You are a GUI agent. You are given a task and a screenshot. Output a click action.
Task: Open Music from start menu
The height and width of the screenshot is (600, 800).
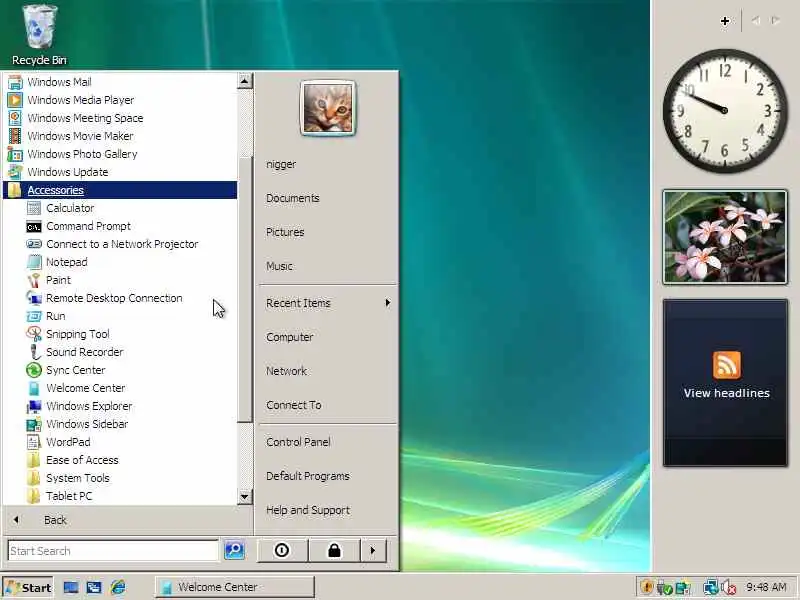(x=279, y=266)
